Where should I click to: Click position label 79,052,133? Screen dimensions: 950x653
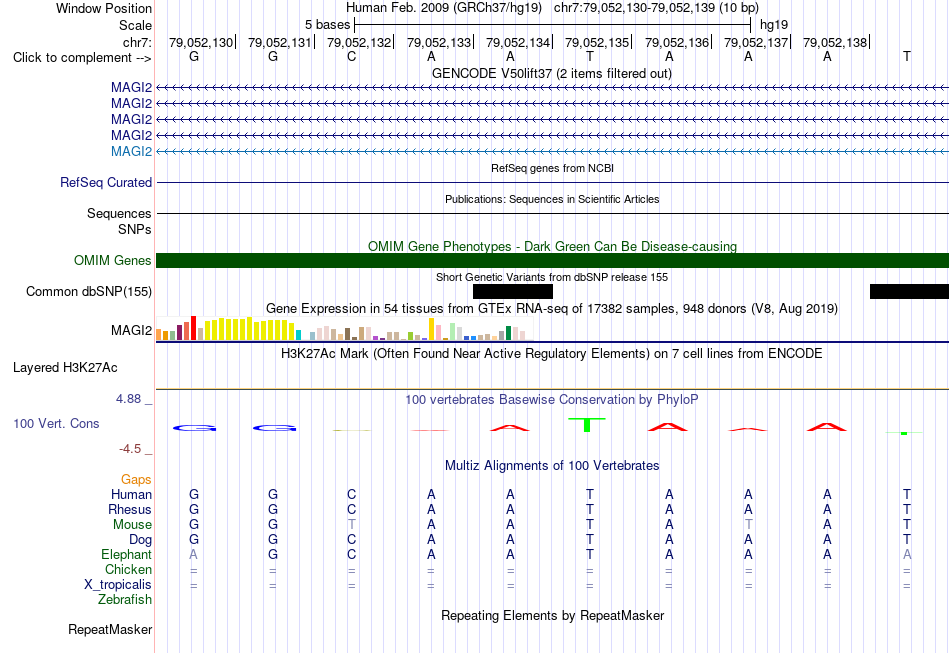pos(439,42)
